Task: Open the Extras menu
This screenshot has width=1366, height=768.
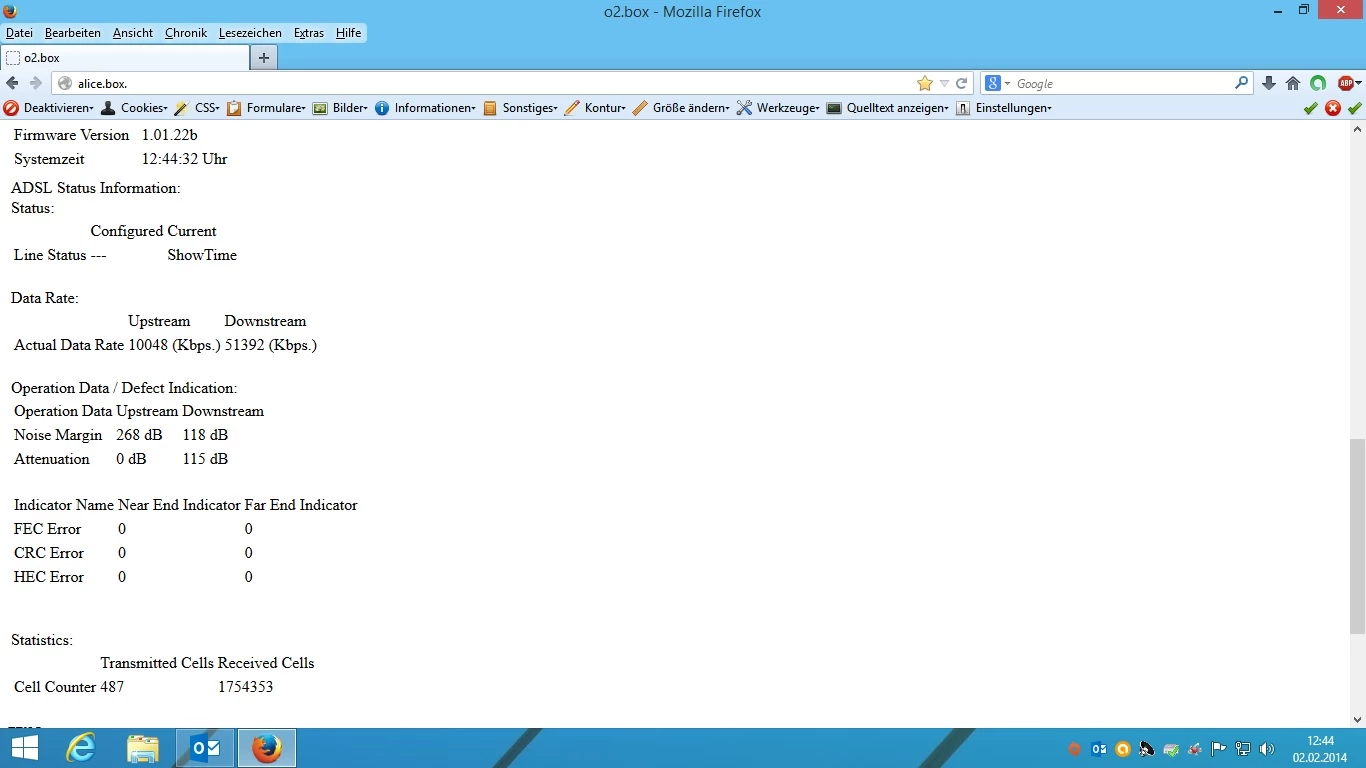Action: pos(309,33)
